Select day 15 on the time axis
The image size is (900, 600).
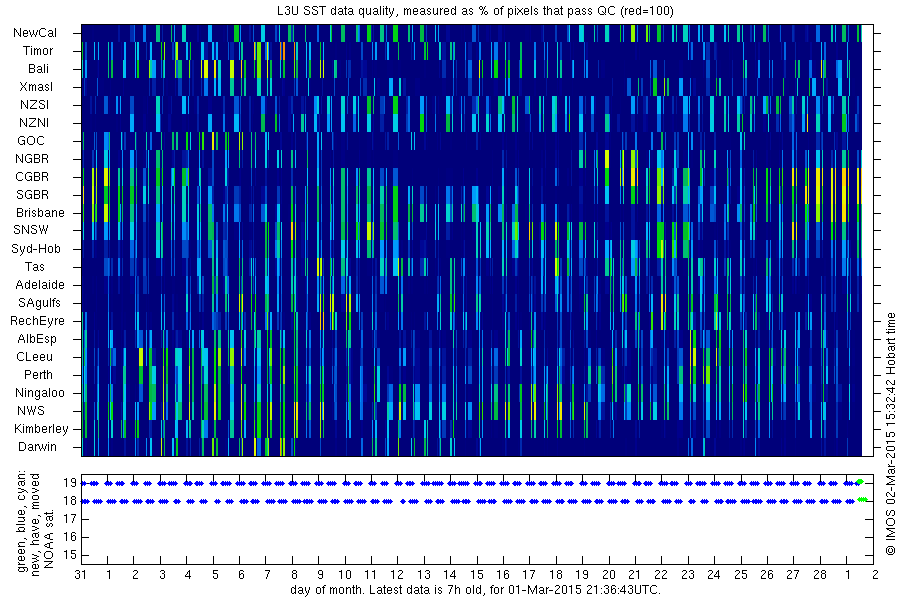[x=477, y=575]
